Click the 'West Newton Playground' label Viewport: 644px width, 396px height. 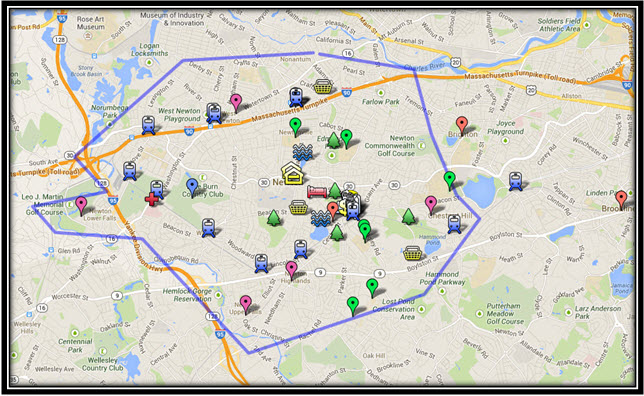click(179, 115)
